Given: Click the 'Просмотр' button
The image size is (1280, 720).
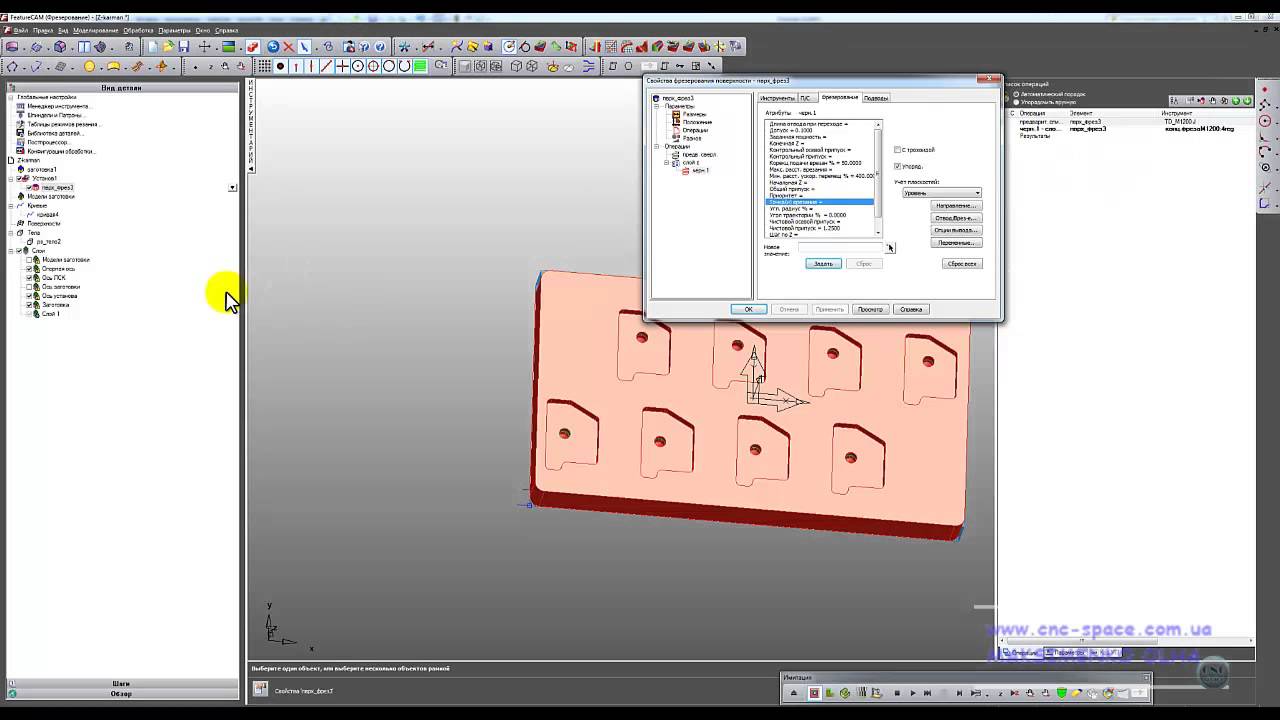Looking at the screenshot, I should [870, 309].
